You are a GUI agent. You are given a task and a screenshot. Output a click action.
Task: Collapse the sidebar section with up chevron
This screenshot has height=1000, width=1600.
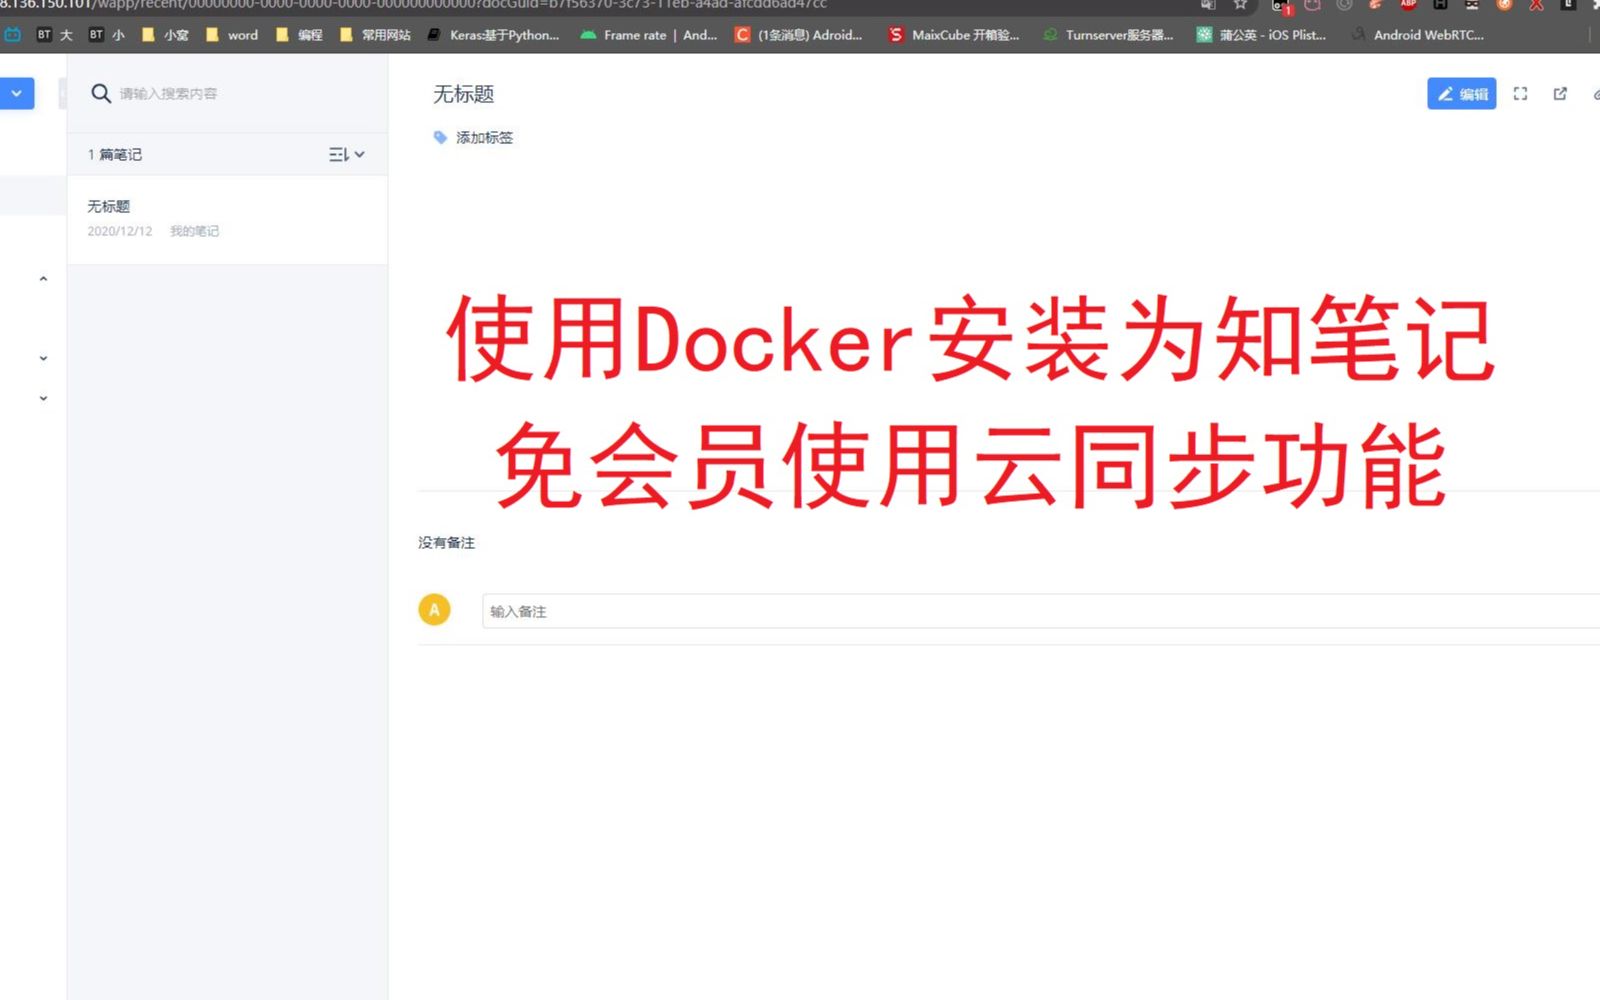43,279
